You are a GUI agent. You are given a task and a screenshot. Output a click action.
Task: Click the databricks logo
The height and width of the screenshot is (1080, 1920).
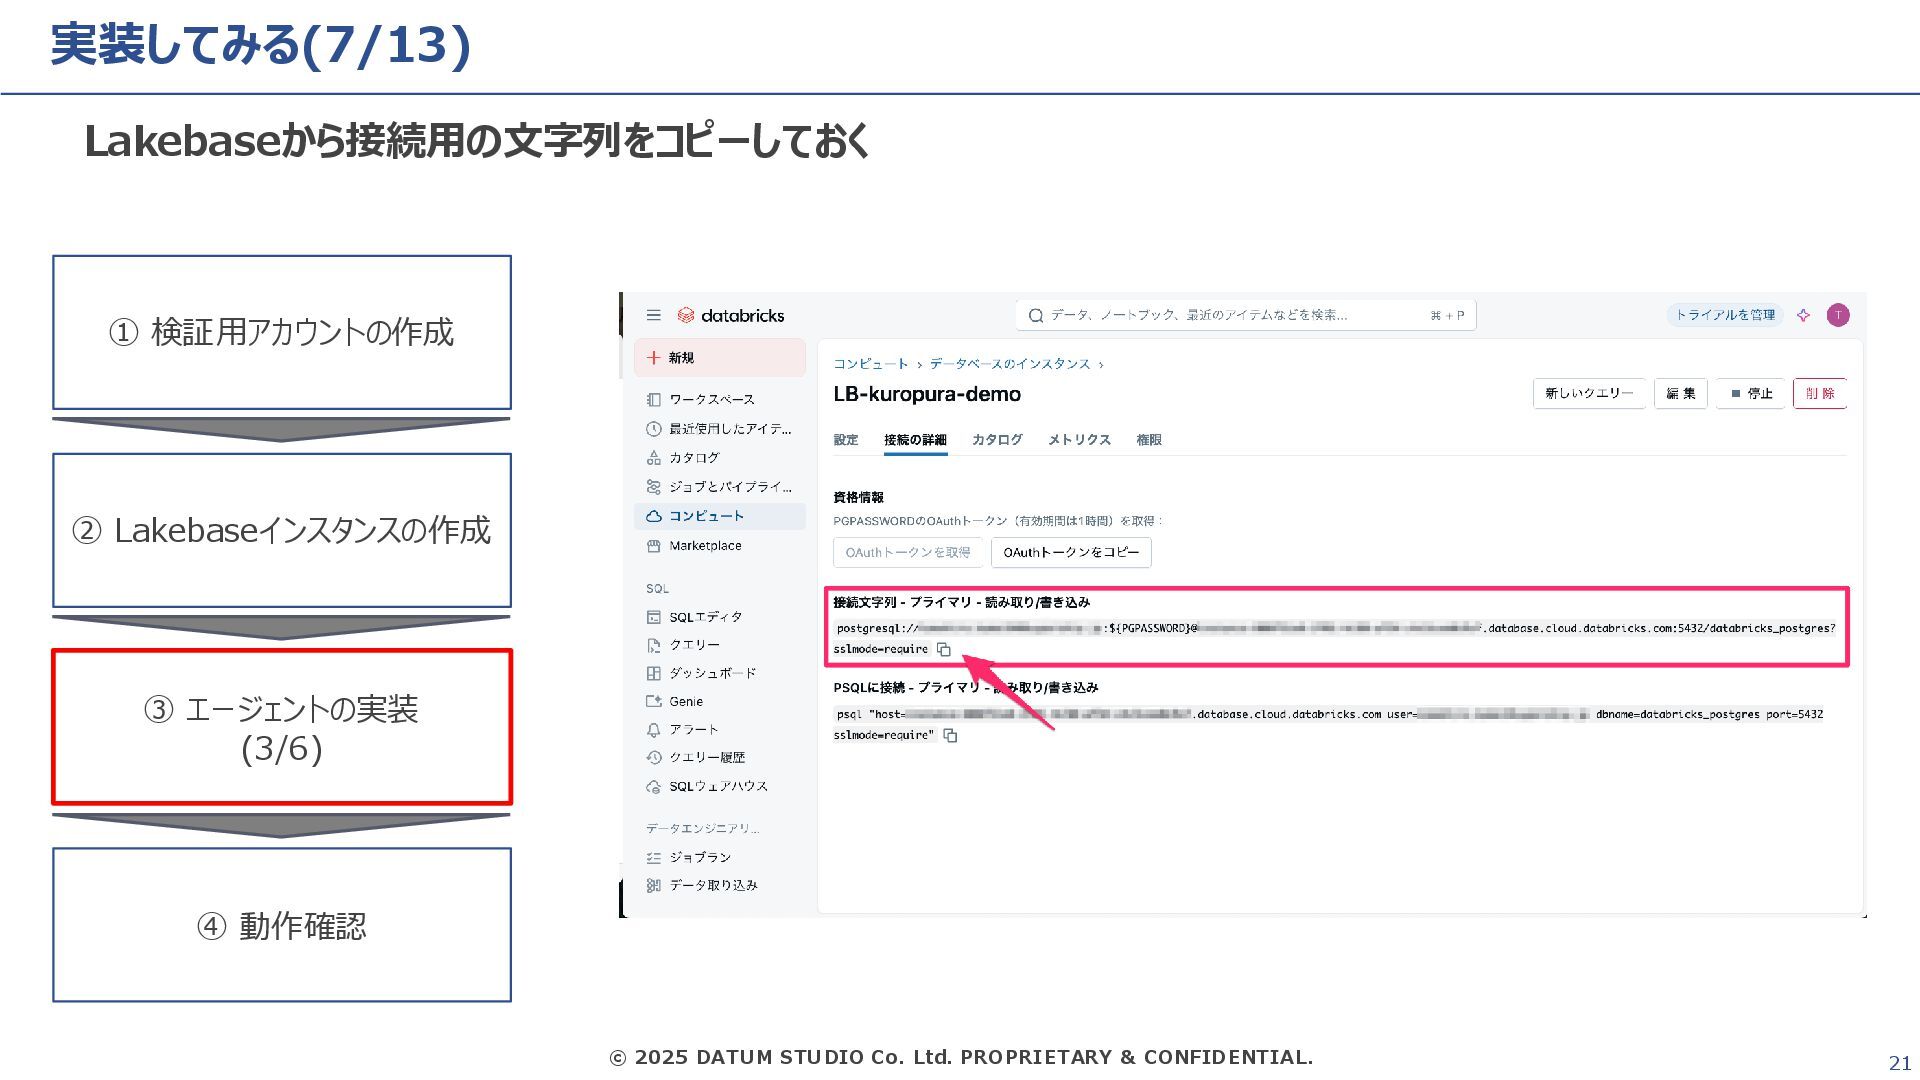pyautogui.click(x=731, y=315)
